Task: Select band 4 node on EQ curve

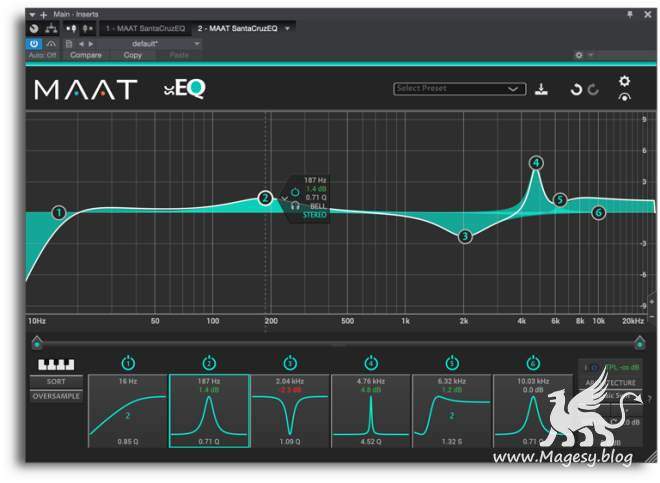Action: [536, 163]
